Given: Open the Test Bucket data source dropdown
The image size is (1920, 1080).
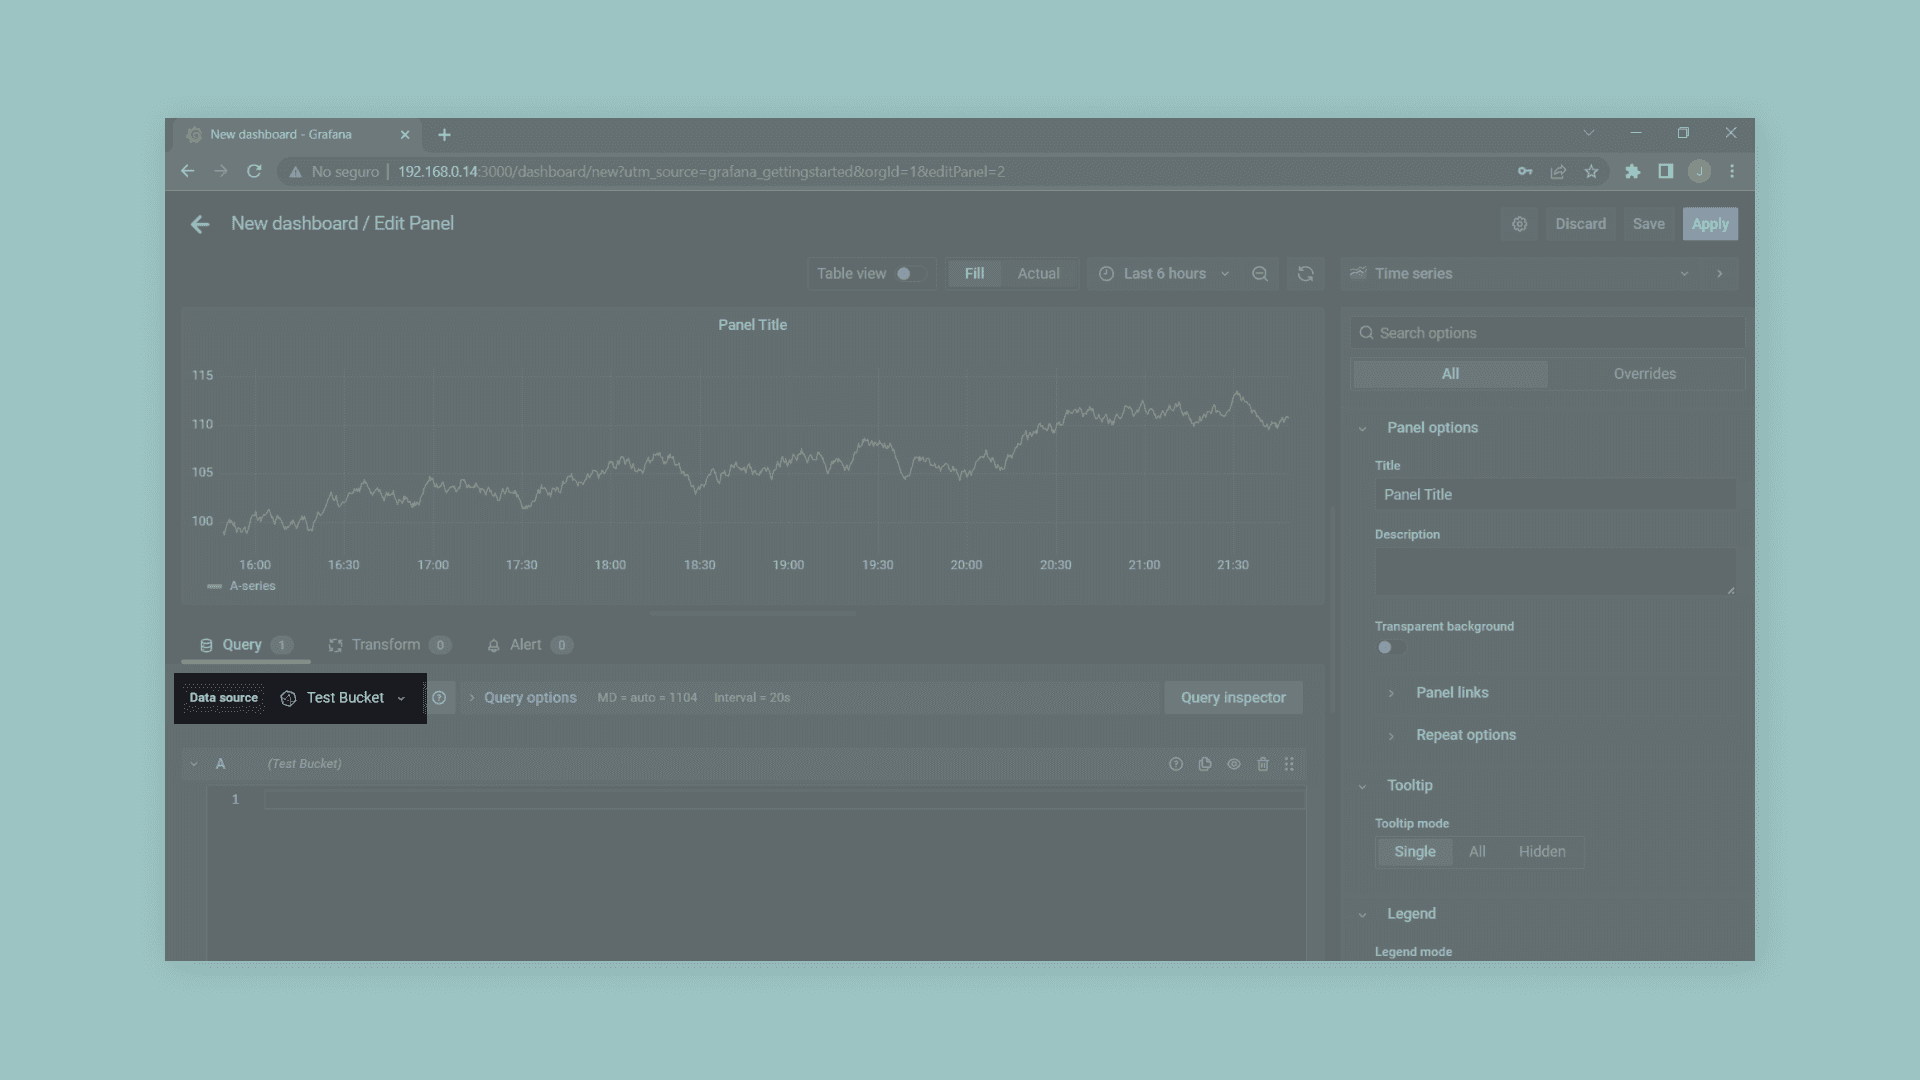Looking at the screenshot, I should point(344,698).
